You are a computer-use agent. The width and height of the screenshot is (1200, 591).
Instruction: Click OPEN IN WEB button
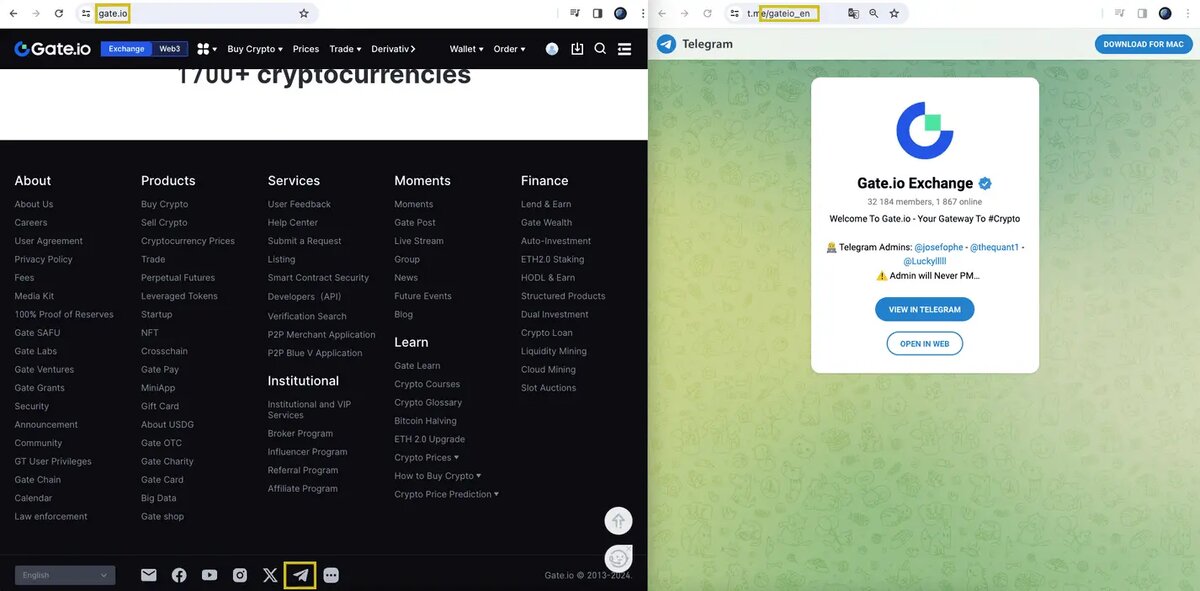924,343
